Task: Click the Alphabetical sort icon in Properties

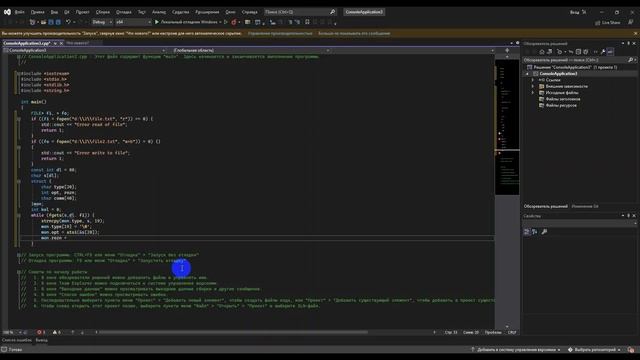Action: [534, 232]
